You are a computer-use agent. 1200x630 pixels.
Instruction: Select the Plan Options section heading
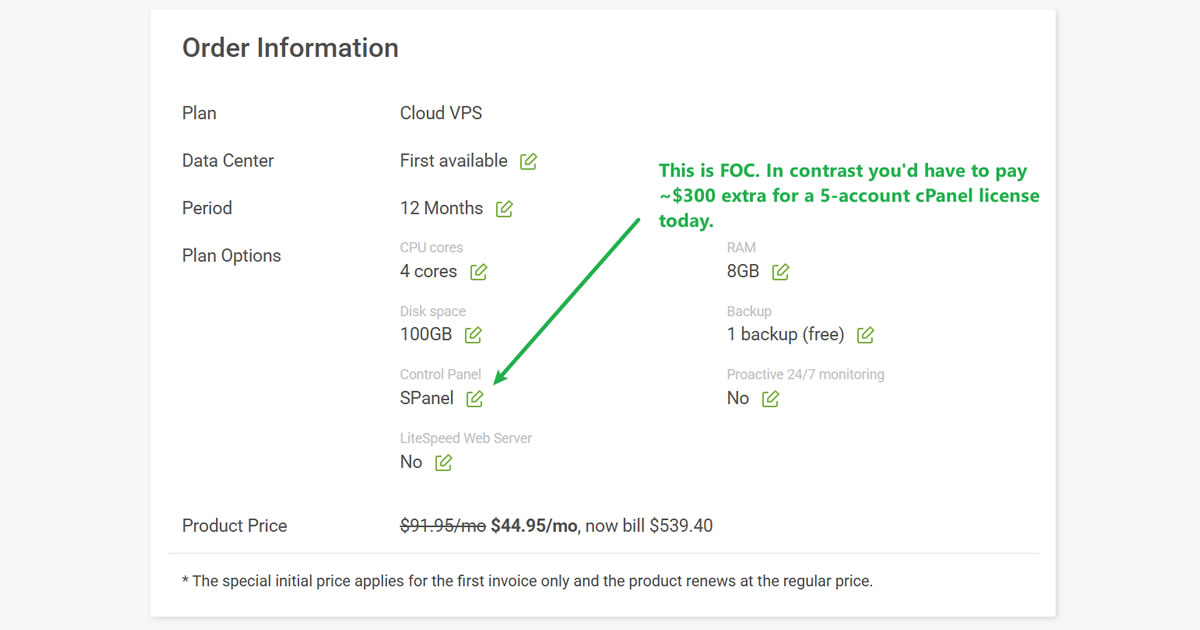pos(231,256)
